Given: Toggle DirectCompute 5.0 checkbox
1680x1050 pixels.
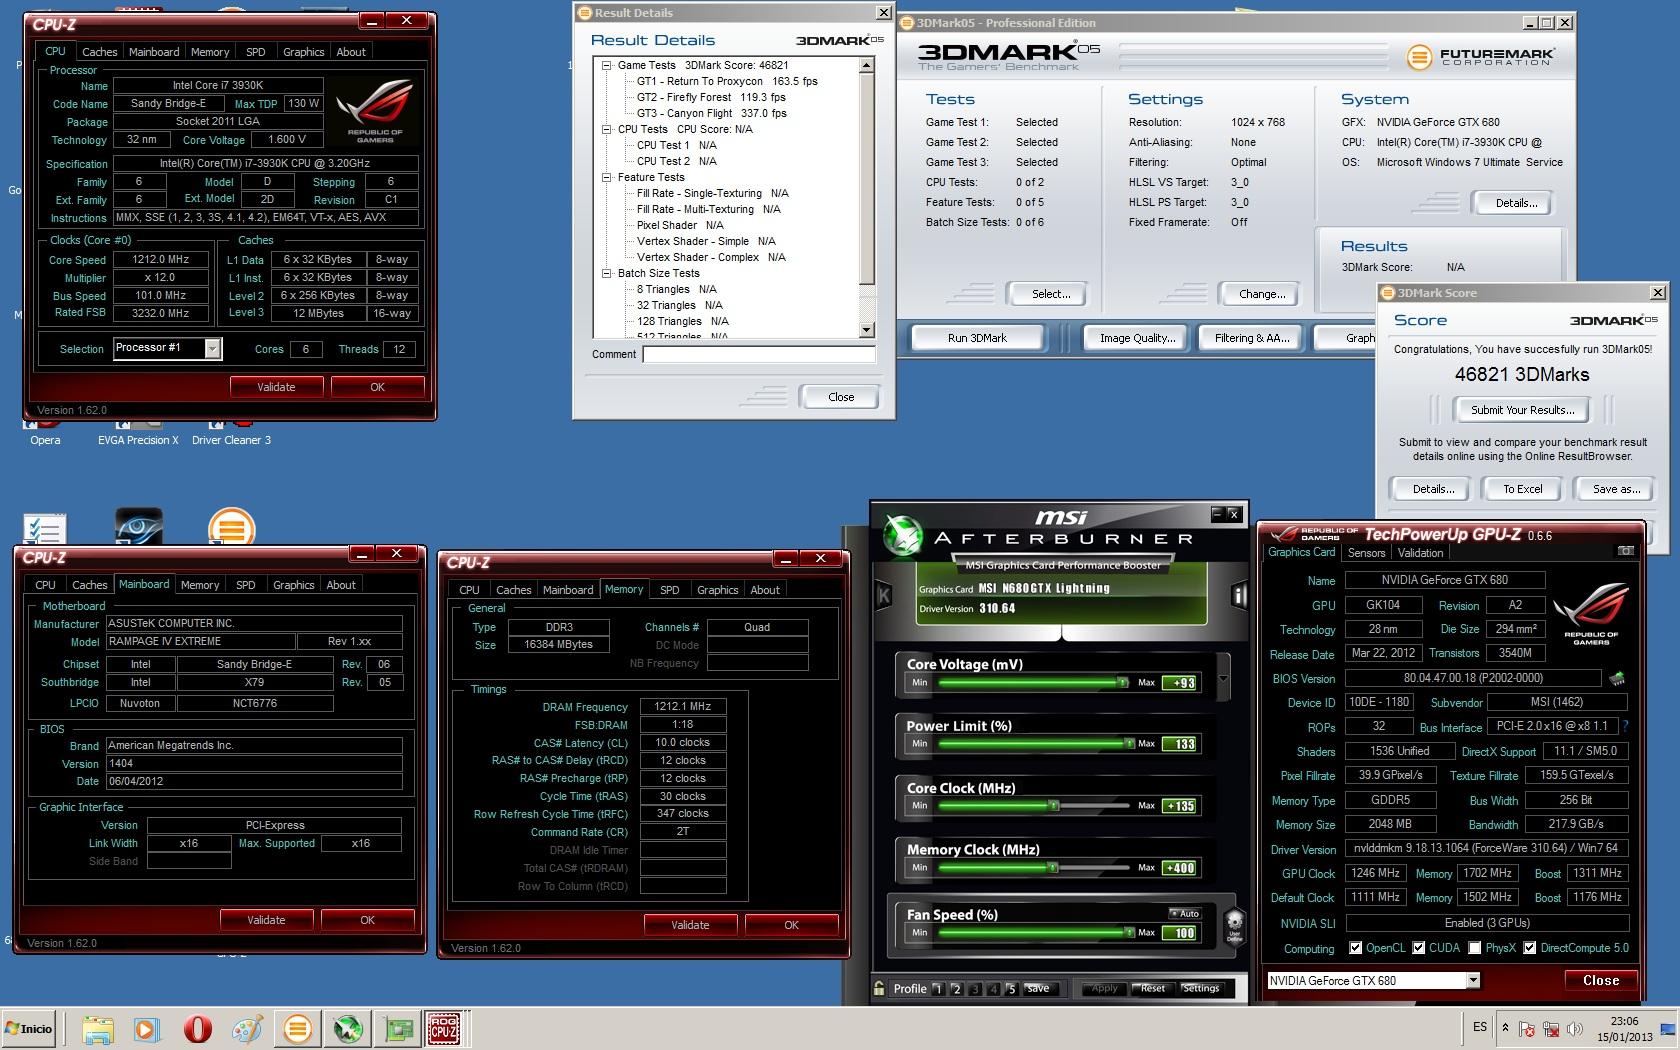Looking at the screenshot, I should point(1529,948).
